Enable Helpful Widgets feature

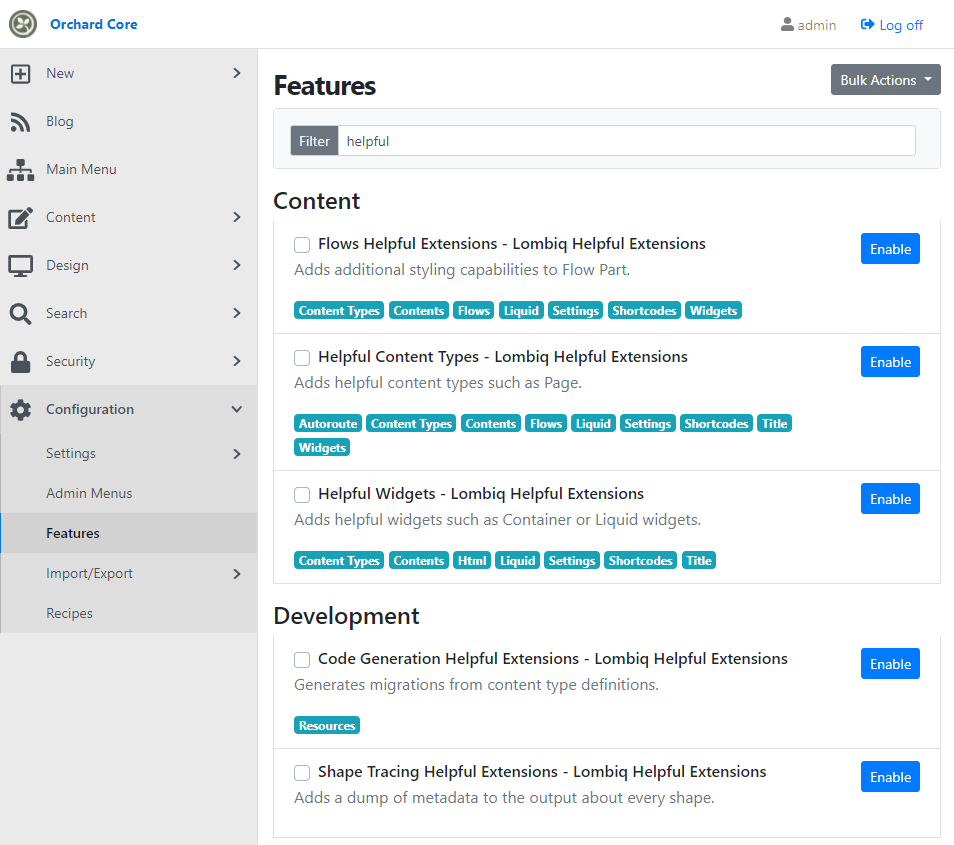coord(890,499)
